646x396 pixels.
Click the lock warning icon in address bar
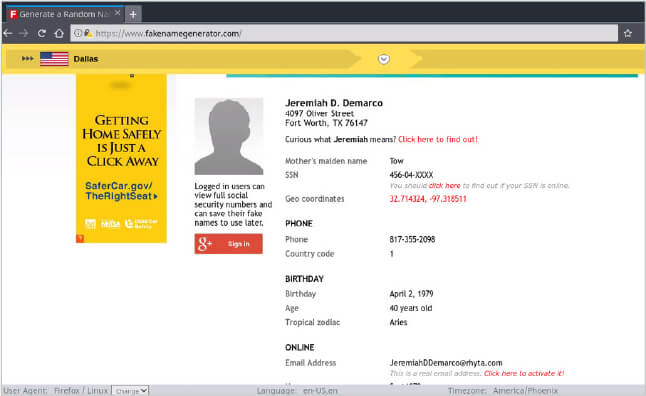click(88, 33)
